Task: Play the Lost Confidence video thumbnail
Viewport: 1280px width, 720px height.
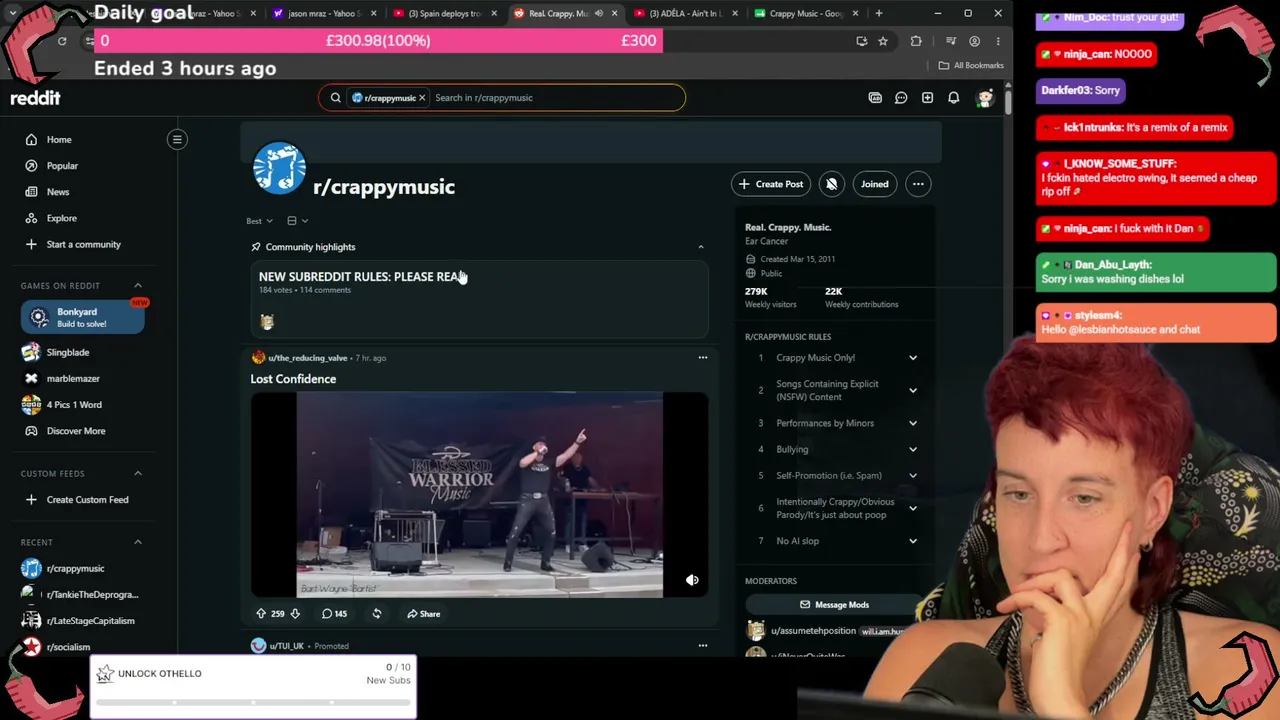Action: [x=479, y=495]
